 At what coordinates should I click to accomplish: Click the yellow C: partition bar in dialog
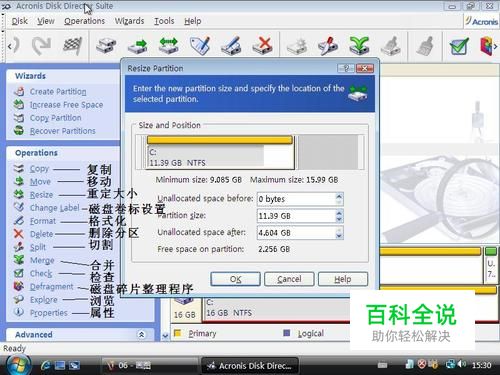click(x=220, y=140)
